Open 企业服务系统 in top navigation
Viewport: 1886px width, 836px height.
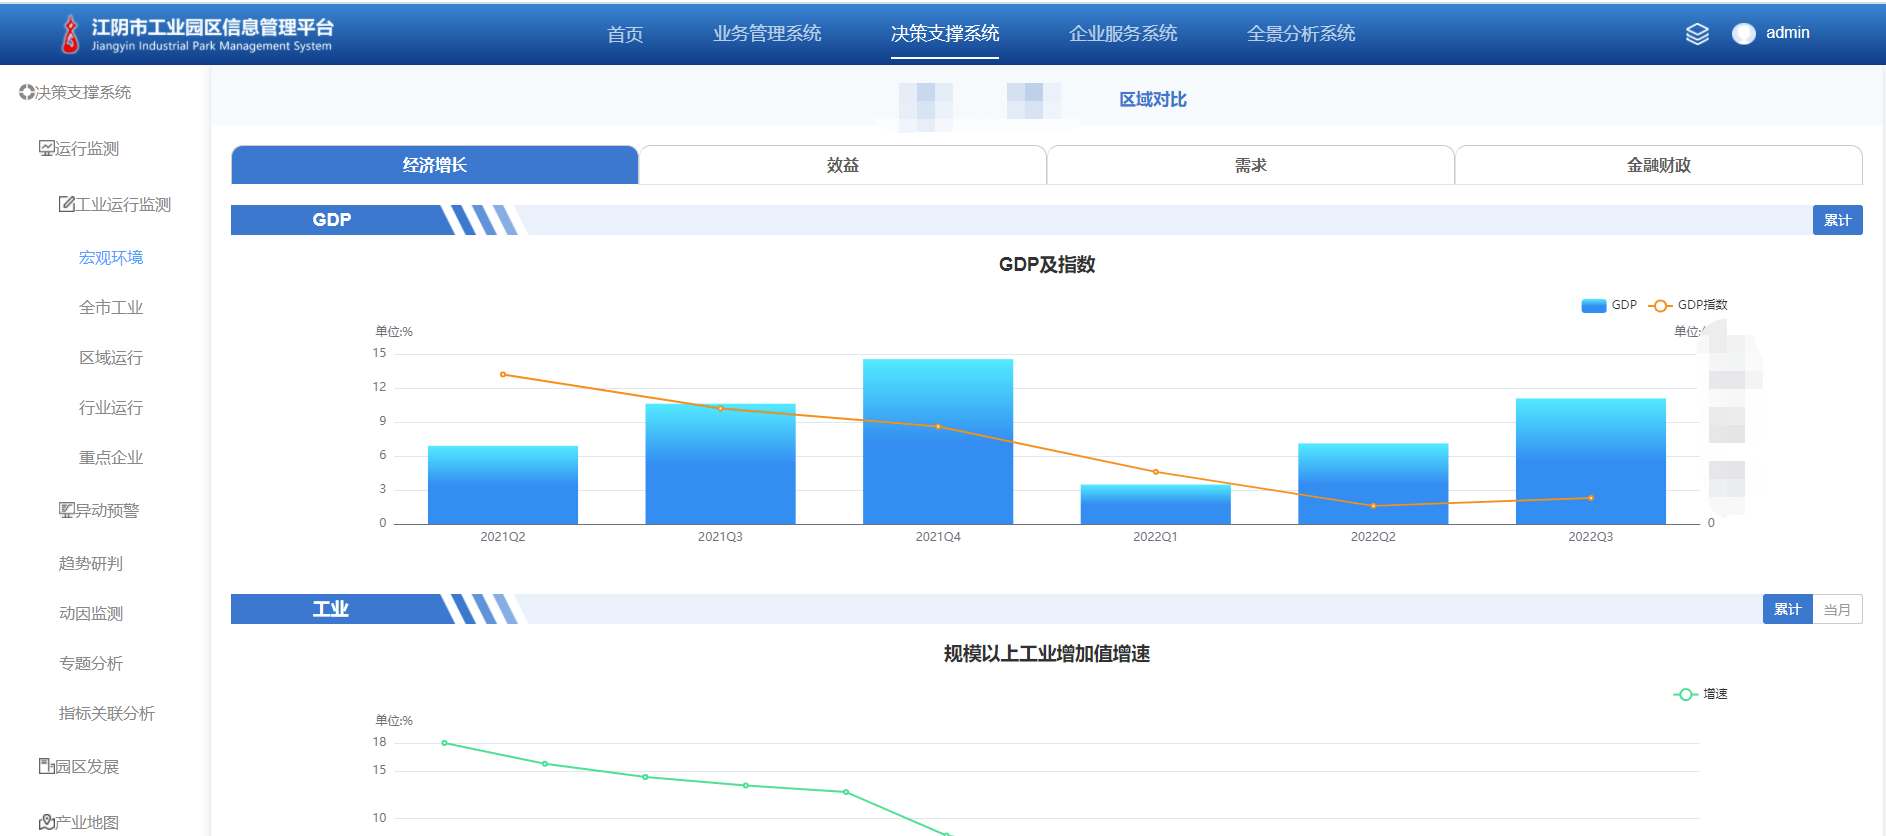1123,34
